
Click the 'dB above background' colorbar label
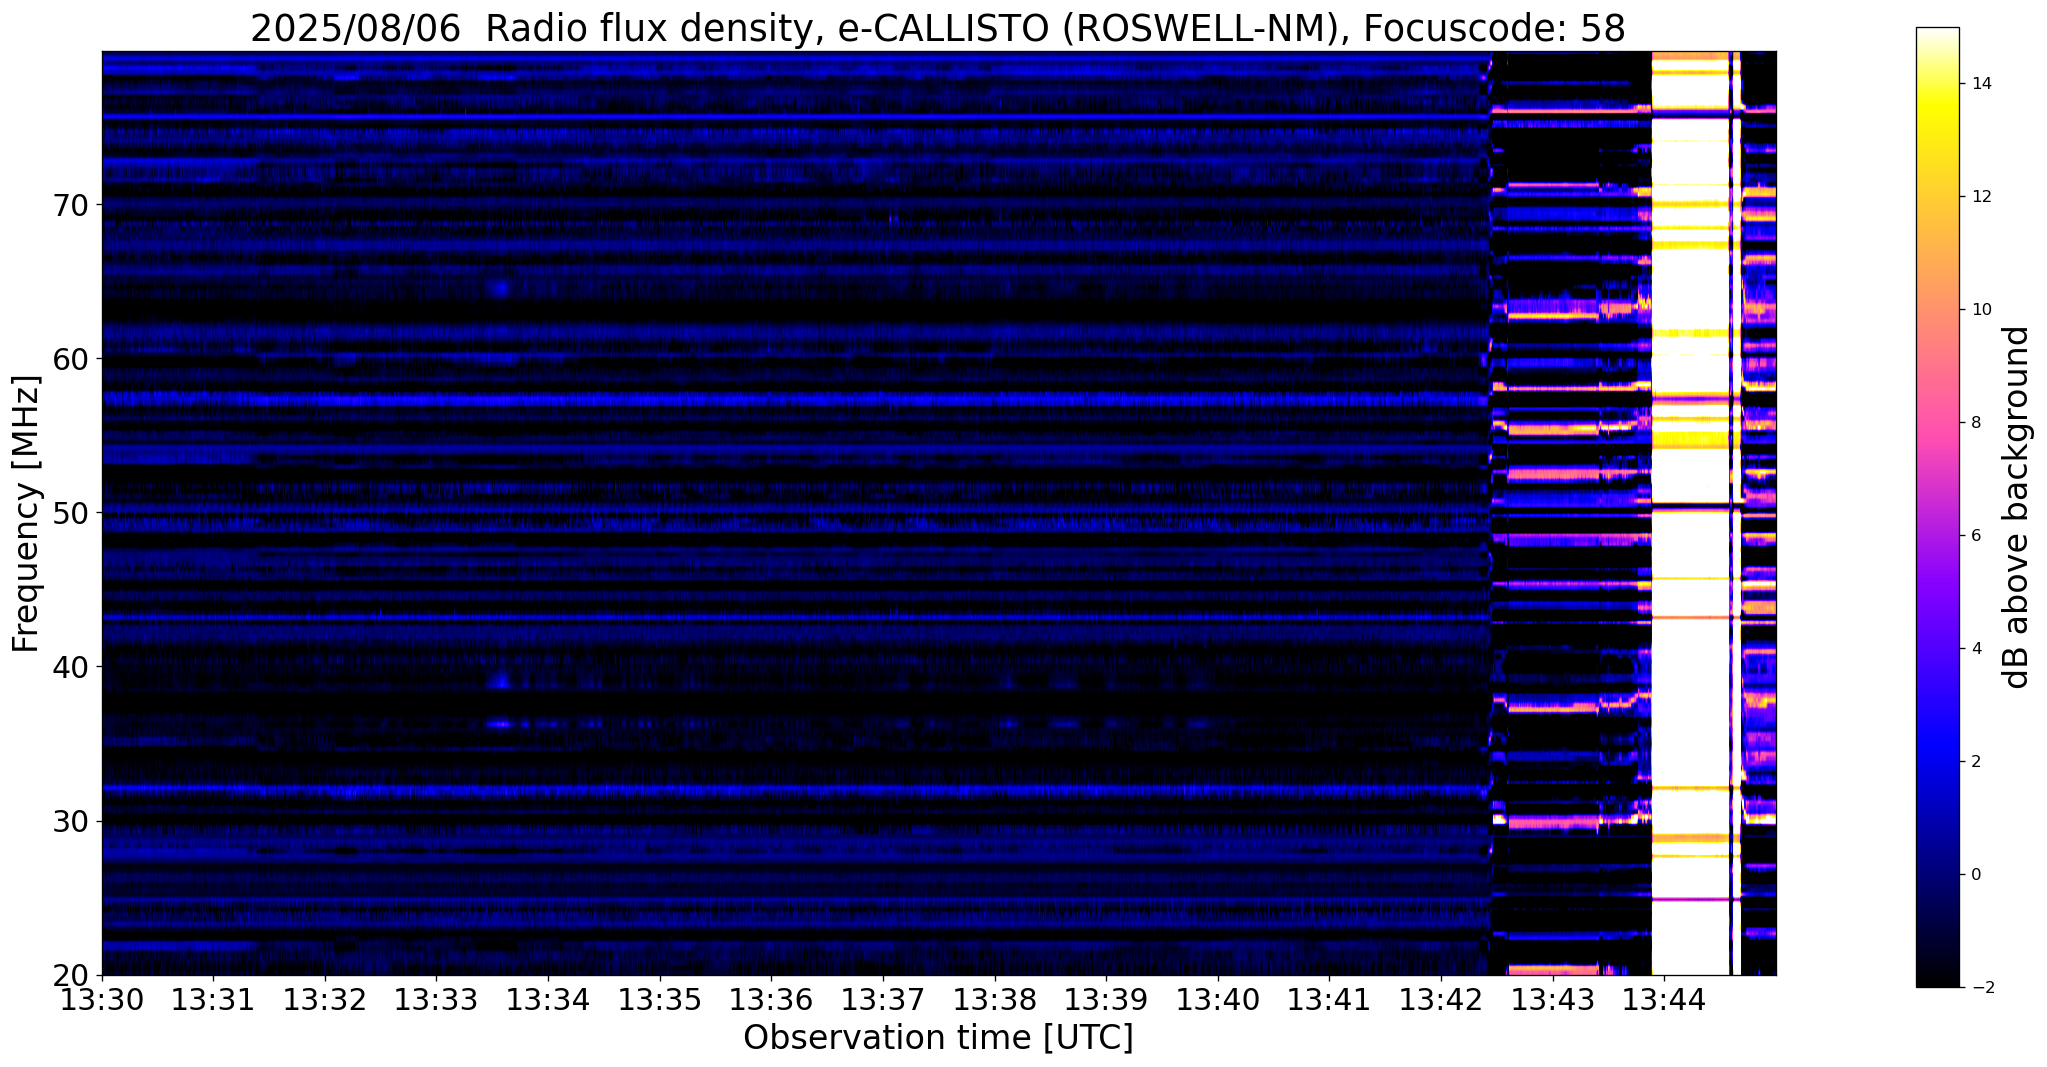[2017, 507]
